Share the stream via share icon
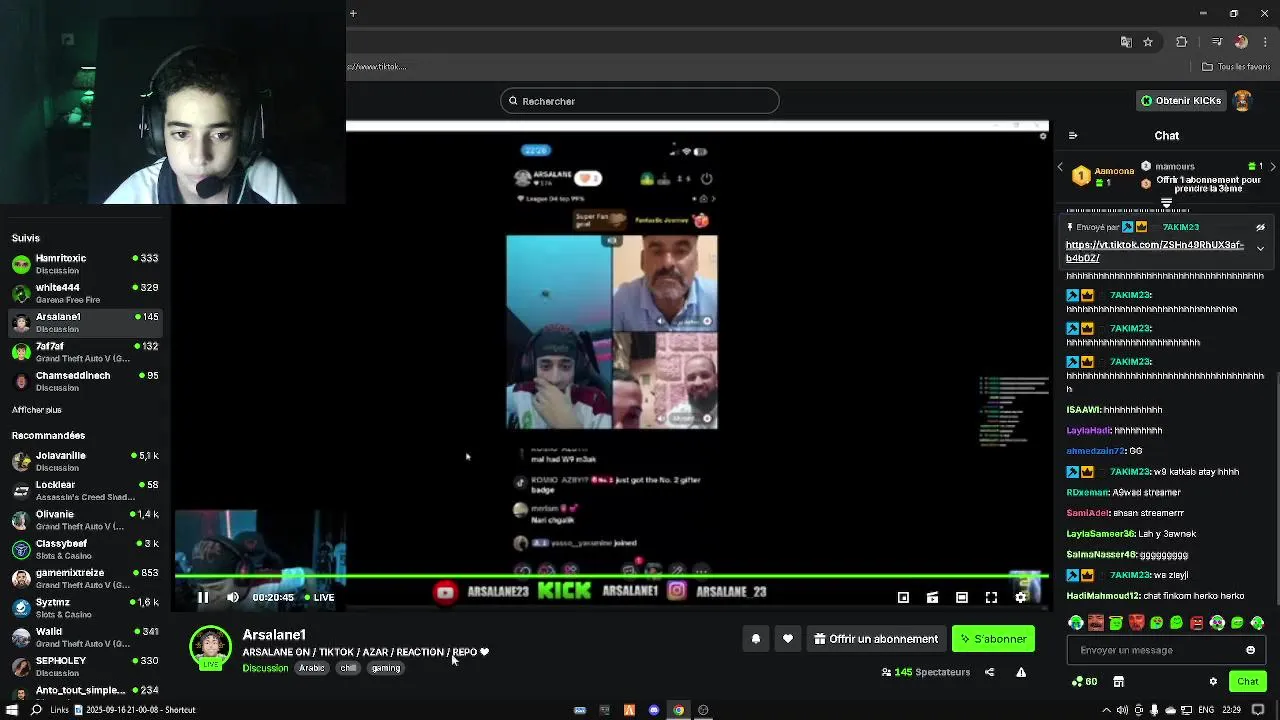The image size is (1280, 720). [990, 672]
